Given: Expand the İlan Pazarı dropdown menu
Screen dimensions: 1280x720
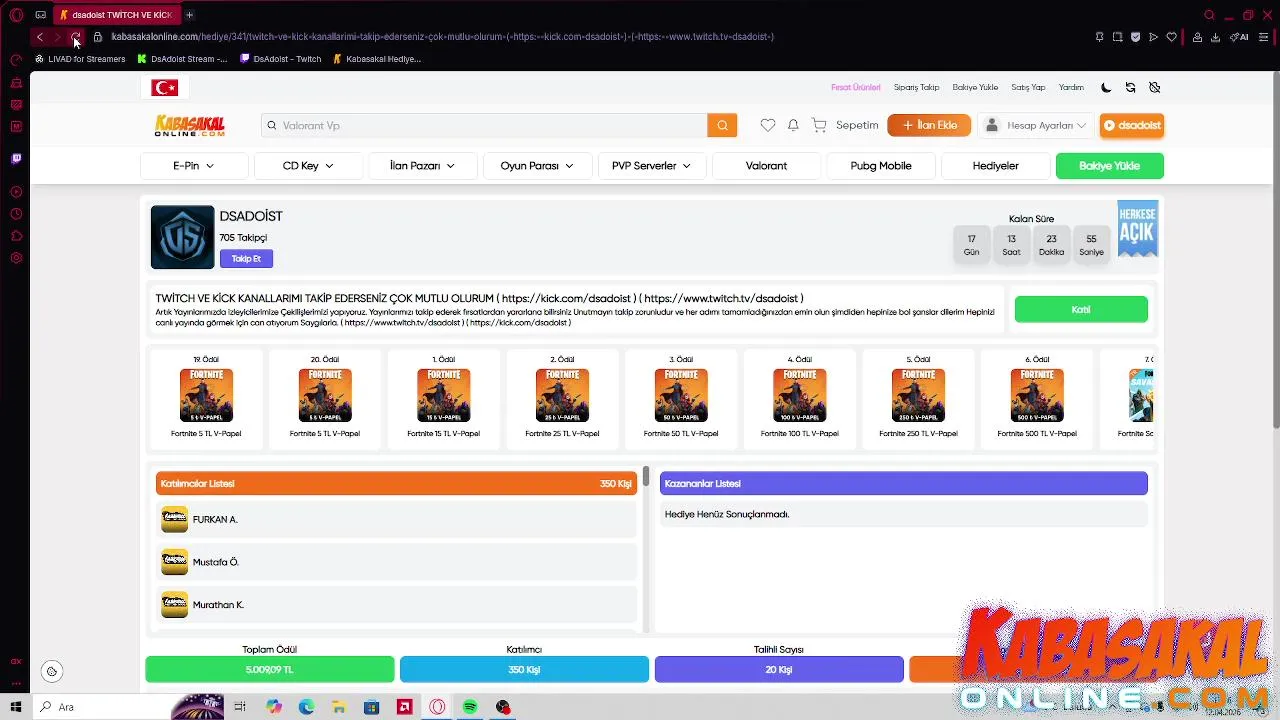Looking at the screenshot, I should click(x=422, y=166).
